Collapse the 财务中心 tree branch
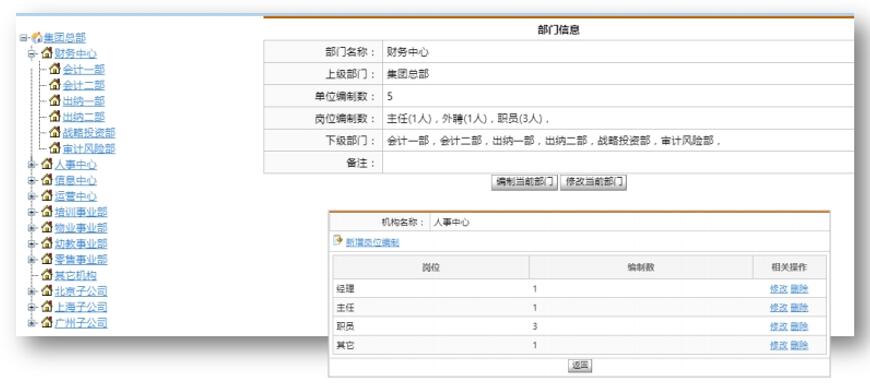 32,54
